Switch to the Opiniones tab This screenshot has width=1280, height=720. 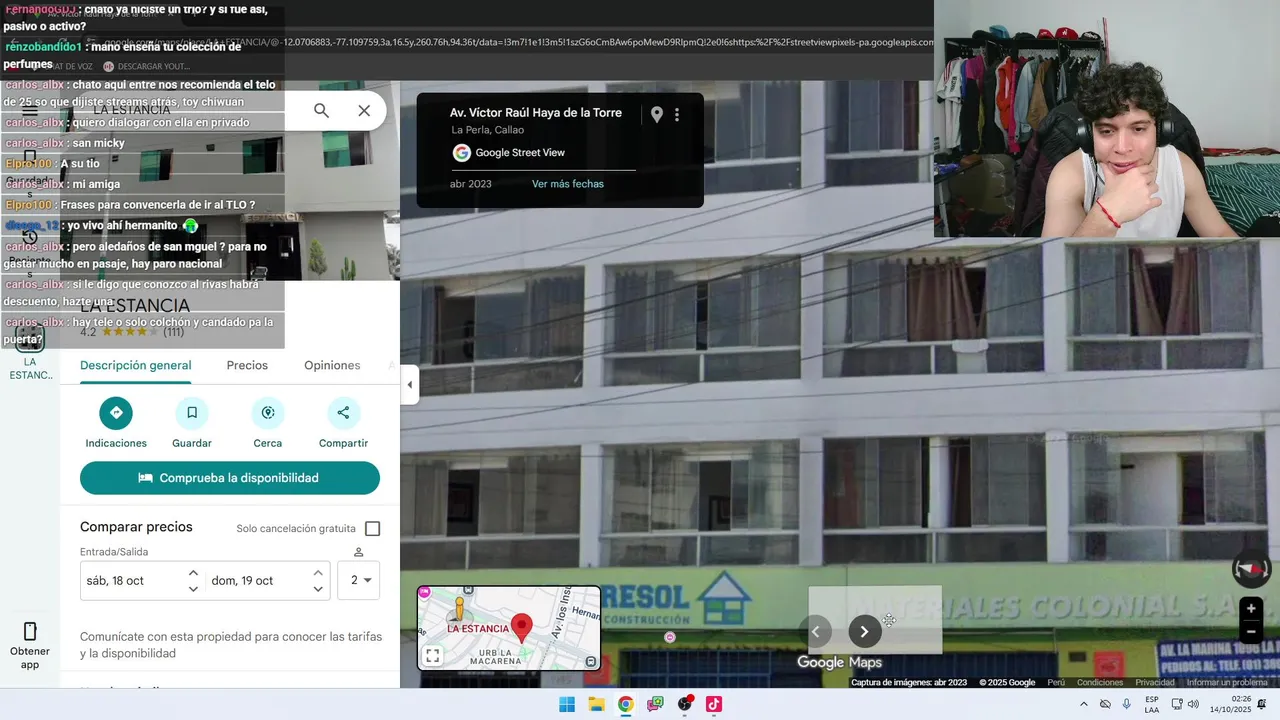click(332, 366)
